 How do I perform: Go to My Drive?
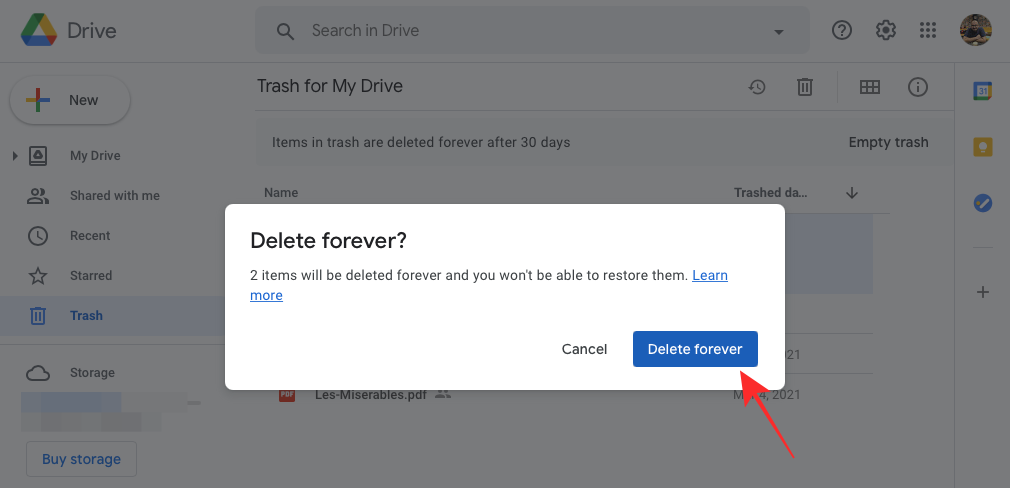(x=95, y=156)
